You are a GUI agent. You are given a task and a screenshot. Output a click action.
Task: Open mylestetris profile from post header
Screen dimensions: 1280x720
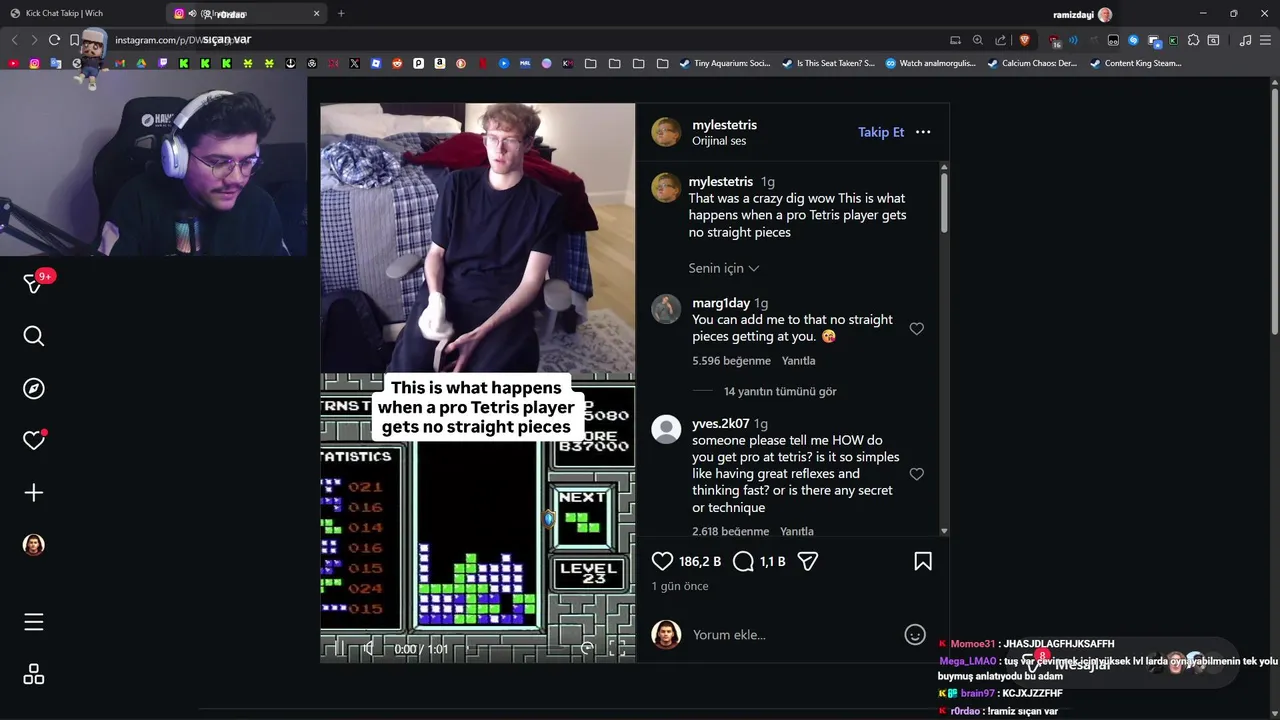[724, 125]
